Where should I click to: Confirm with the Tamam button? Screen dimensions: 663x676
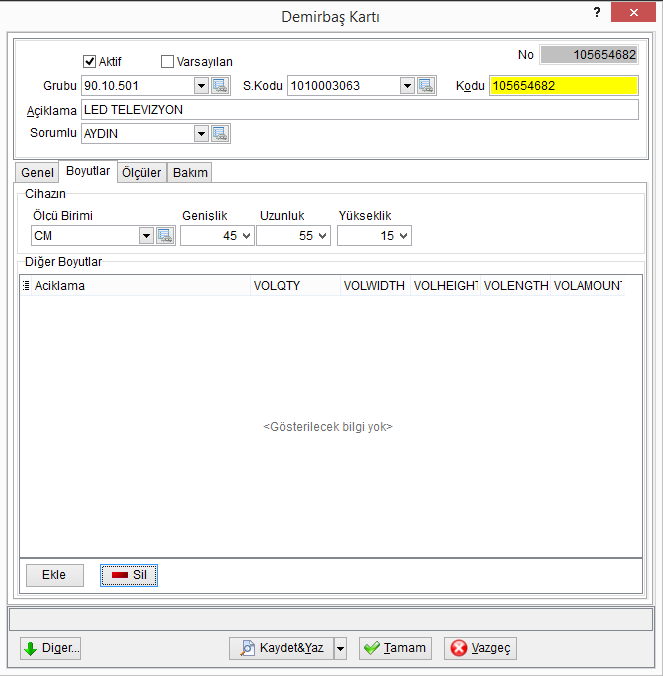coord(395,648)
